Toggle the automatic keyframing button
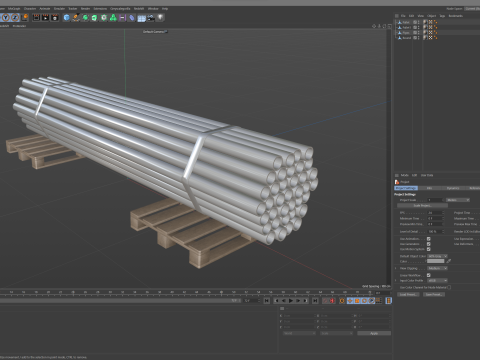The height and width of the screenshot is (360, 480). tap(332, 301)
